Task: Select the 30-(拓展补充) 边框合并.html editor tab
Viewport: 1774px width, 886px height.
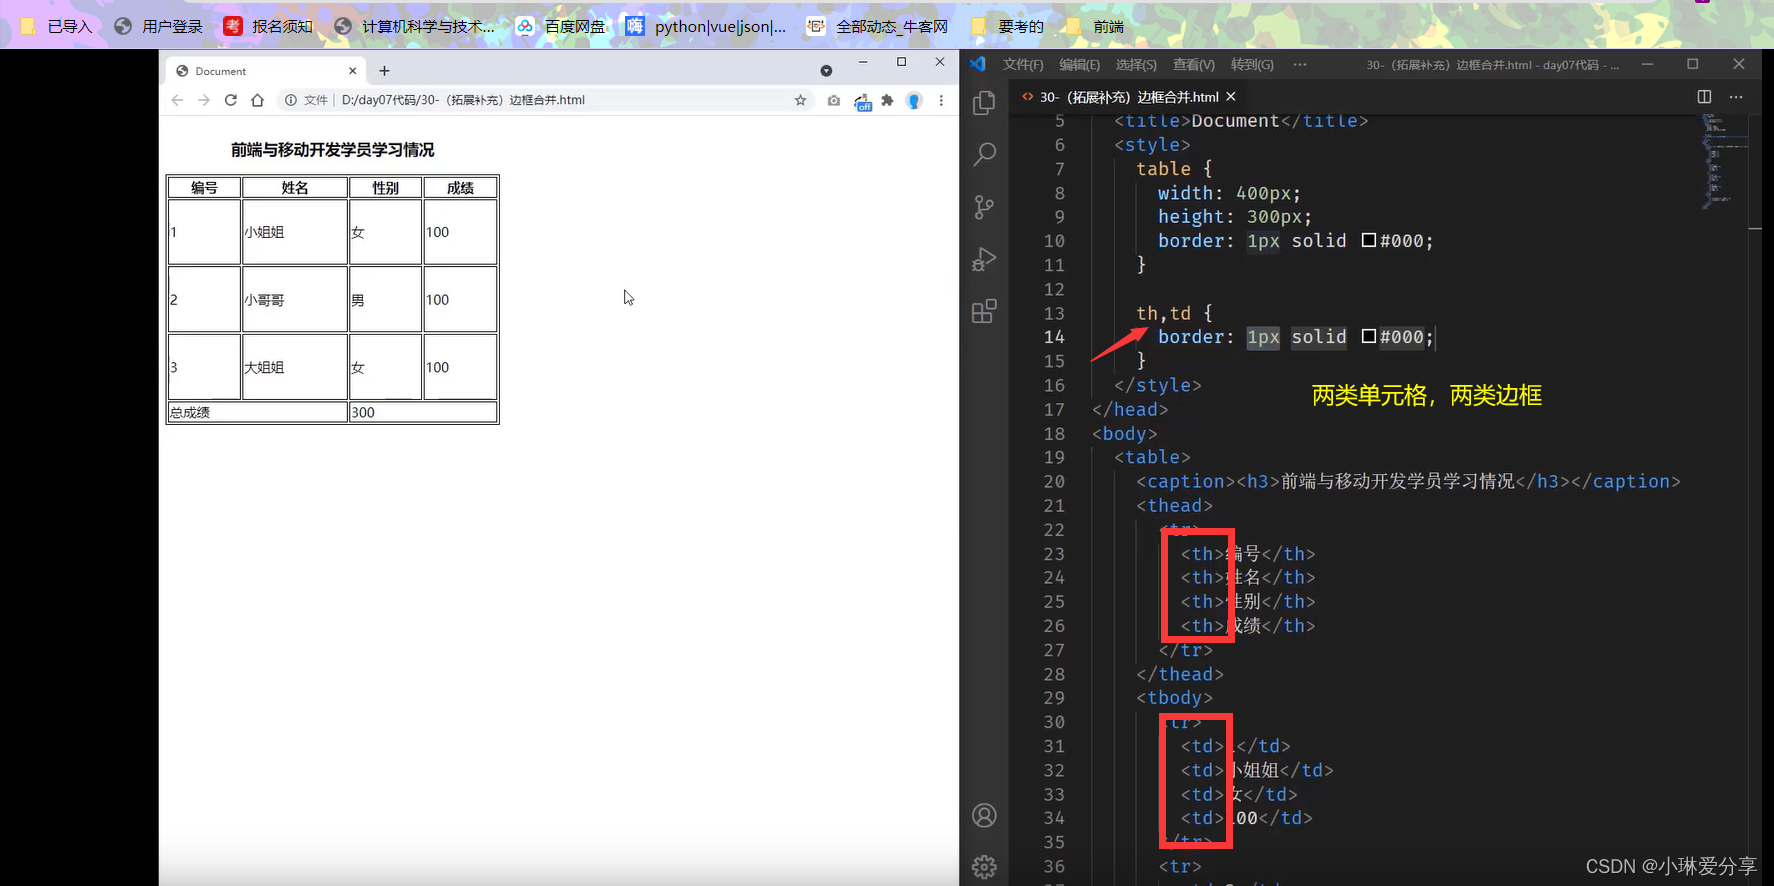Action: (1129, 97)
